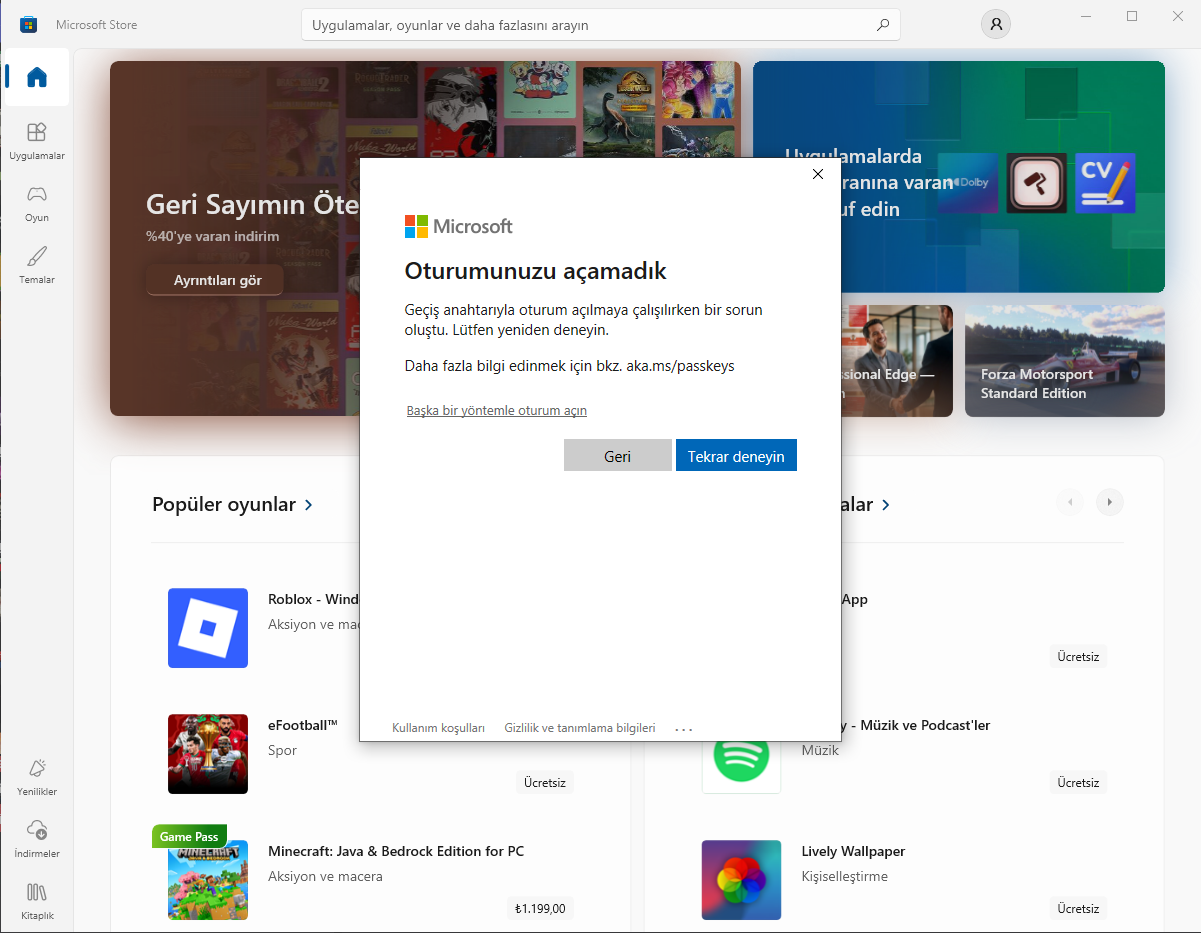1201x933 pixels.
Task: Open the Professional Edge promo tile
Action: click(x=897, y=361)
